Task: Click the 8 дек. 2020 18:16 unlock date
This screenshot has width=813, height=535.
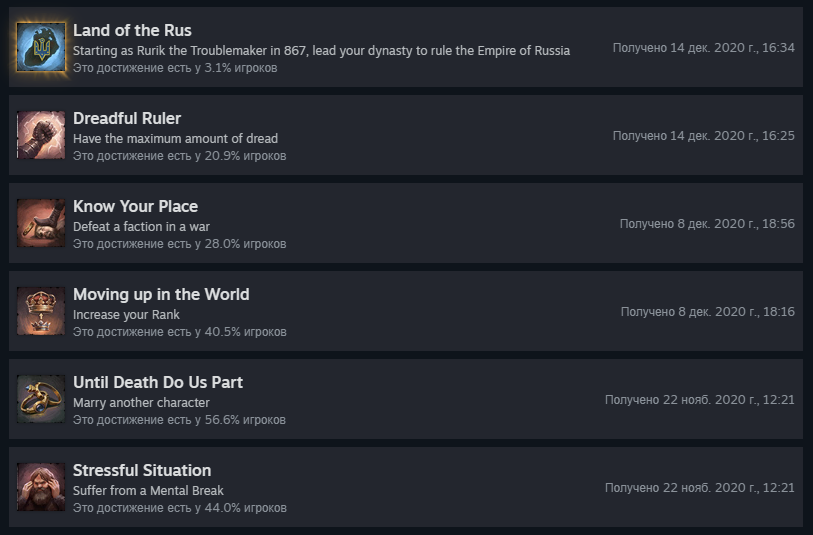Action: (x=707, y=312)
